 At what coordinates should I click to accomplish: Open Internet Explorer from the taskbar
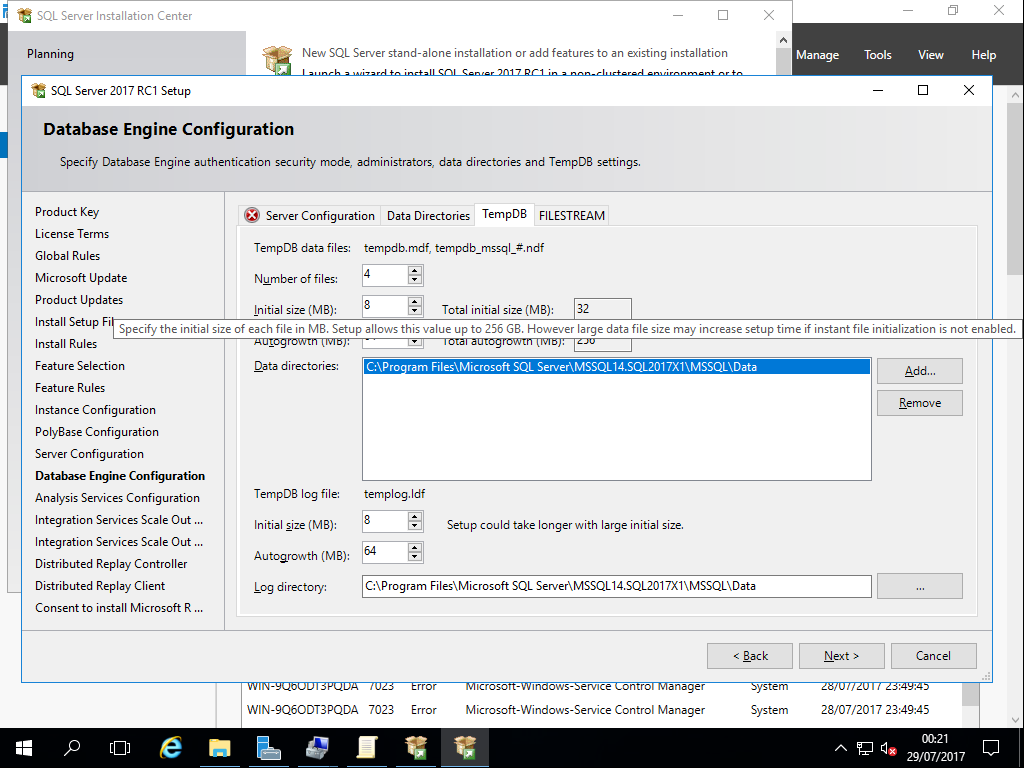point(171,747)
